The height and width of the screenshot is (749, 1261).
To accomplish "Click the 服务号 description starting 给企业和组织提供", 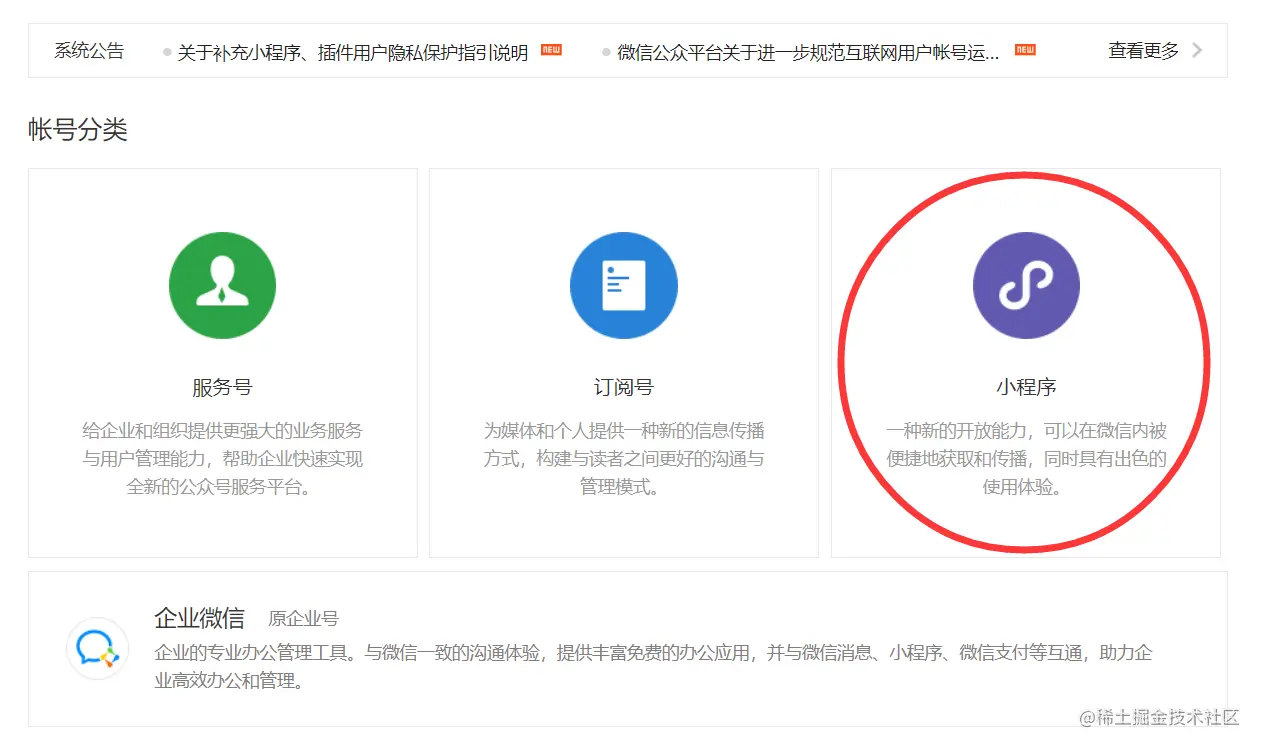I will [222, 459].
